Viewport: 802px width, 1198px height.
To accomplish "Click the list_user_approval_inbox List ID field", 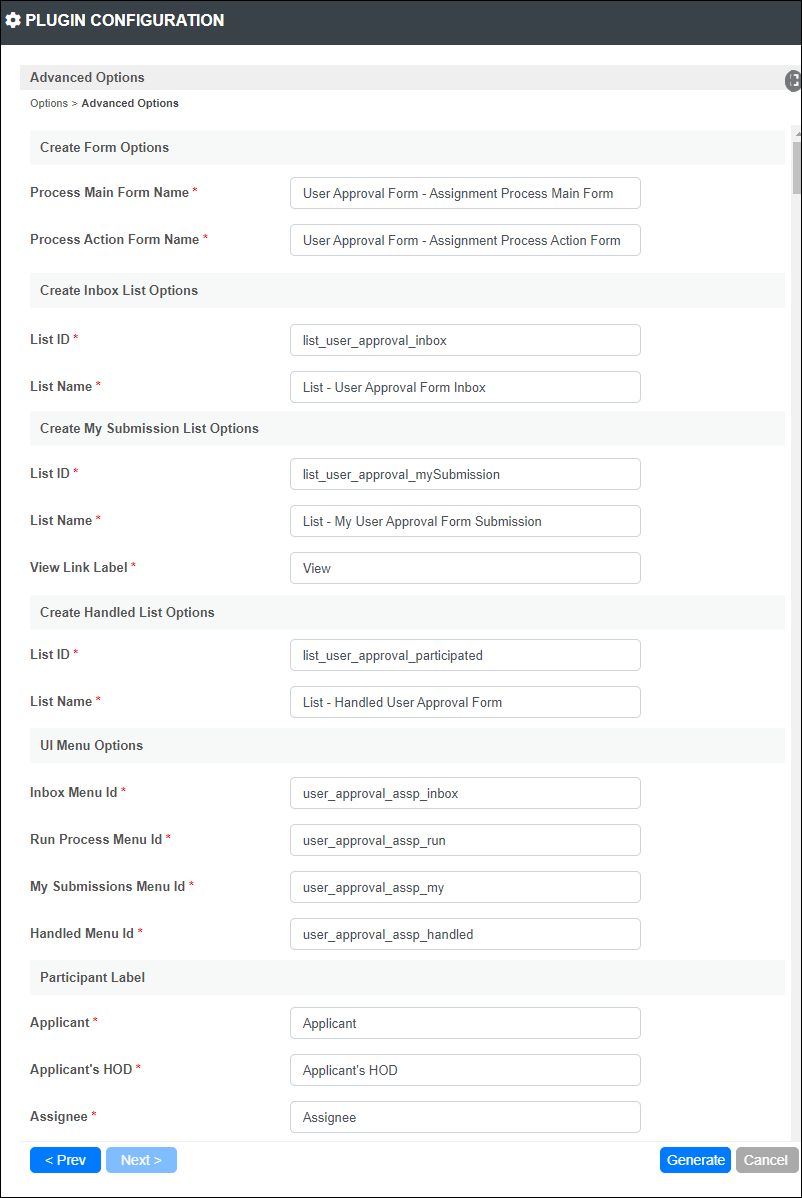I will (x=465, y=340).
